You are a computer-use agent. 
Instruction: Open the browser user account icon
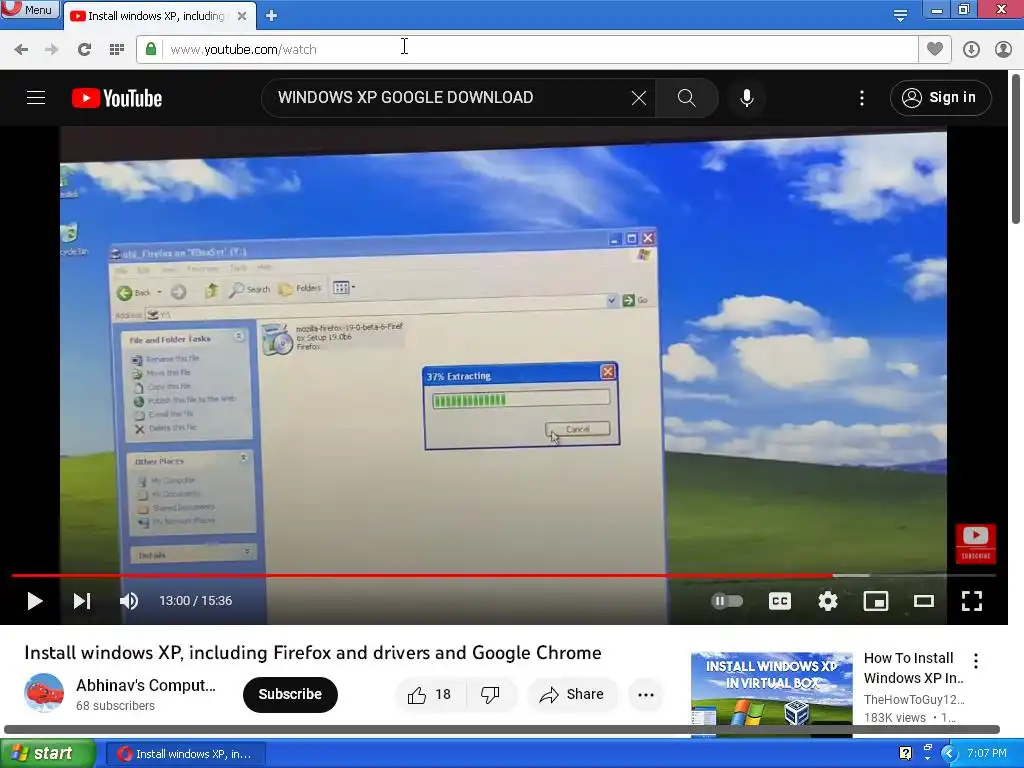coord(1003,49)
